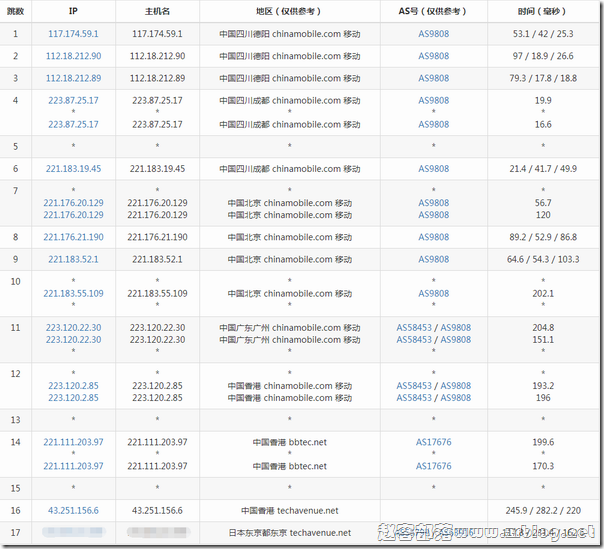This screenshot has height=549, width=604.
Task: Select hostname text 43.251.156.6 in 主机名 column
Action: click(x=157, y=510)
